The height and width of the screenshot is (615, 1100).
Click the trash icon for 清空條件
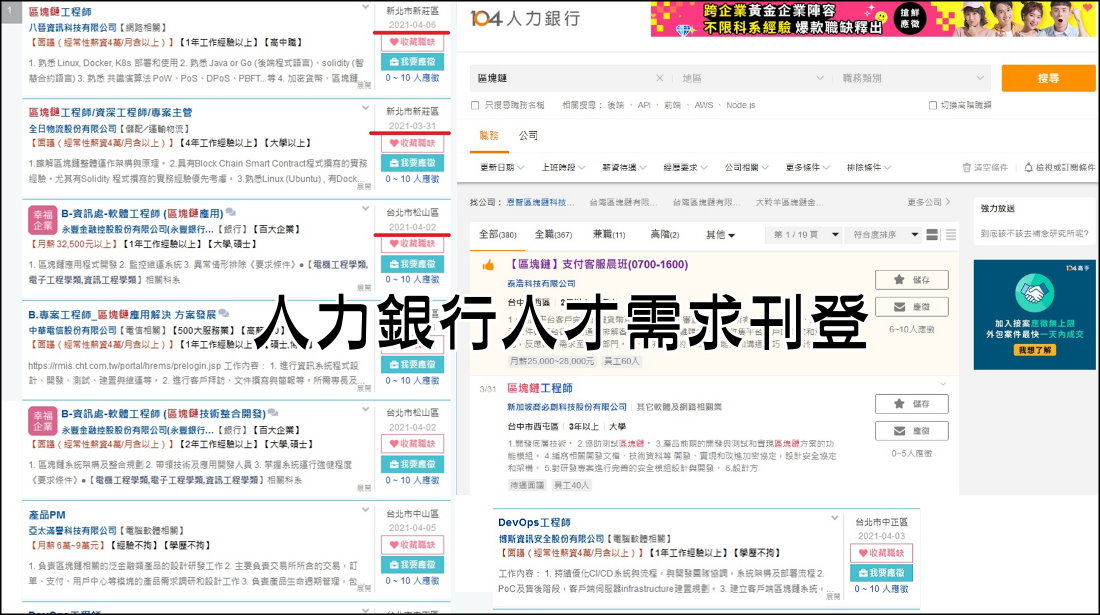point(967,168)
